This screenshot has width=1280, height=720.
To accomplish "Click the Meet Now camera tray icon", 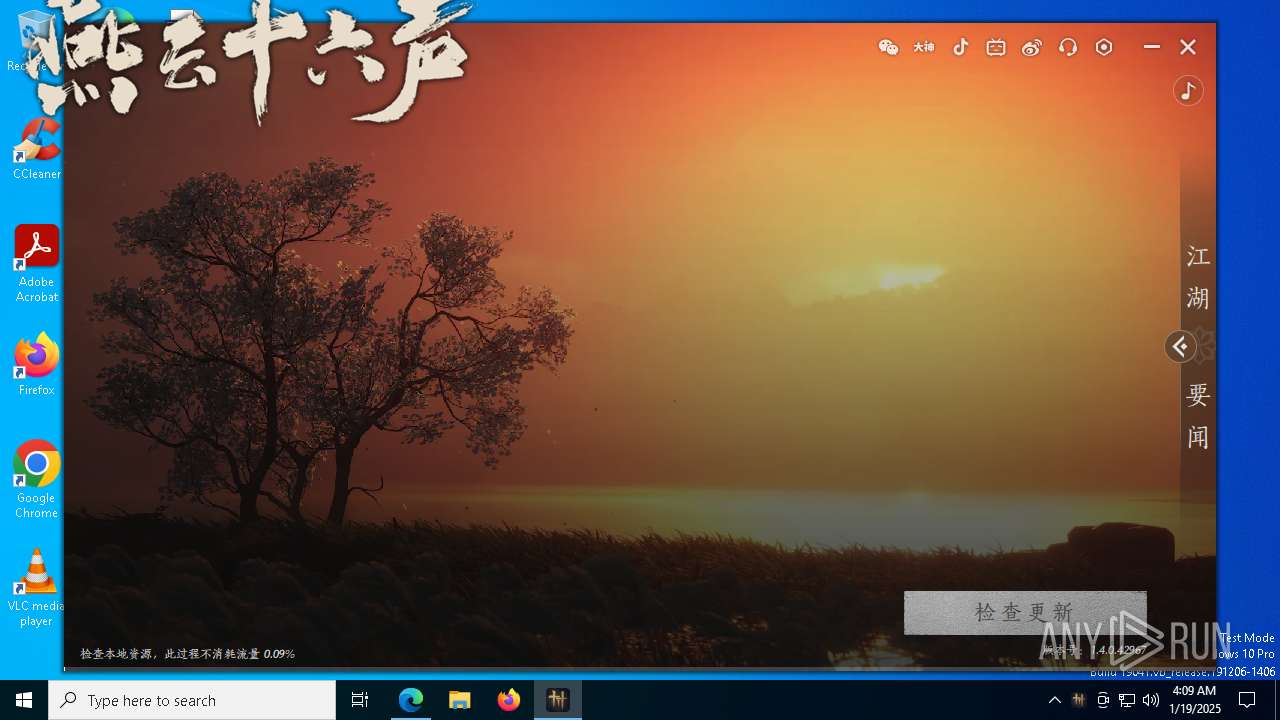I will pyautogui.click(x=1103, y=700).
